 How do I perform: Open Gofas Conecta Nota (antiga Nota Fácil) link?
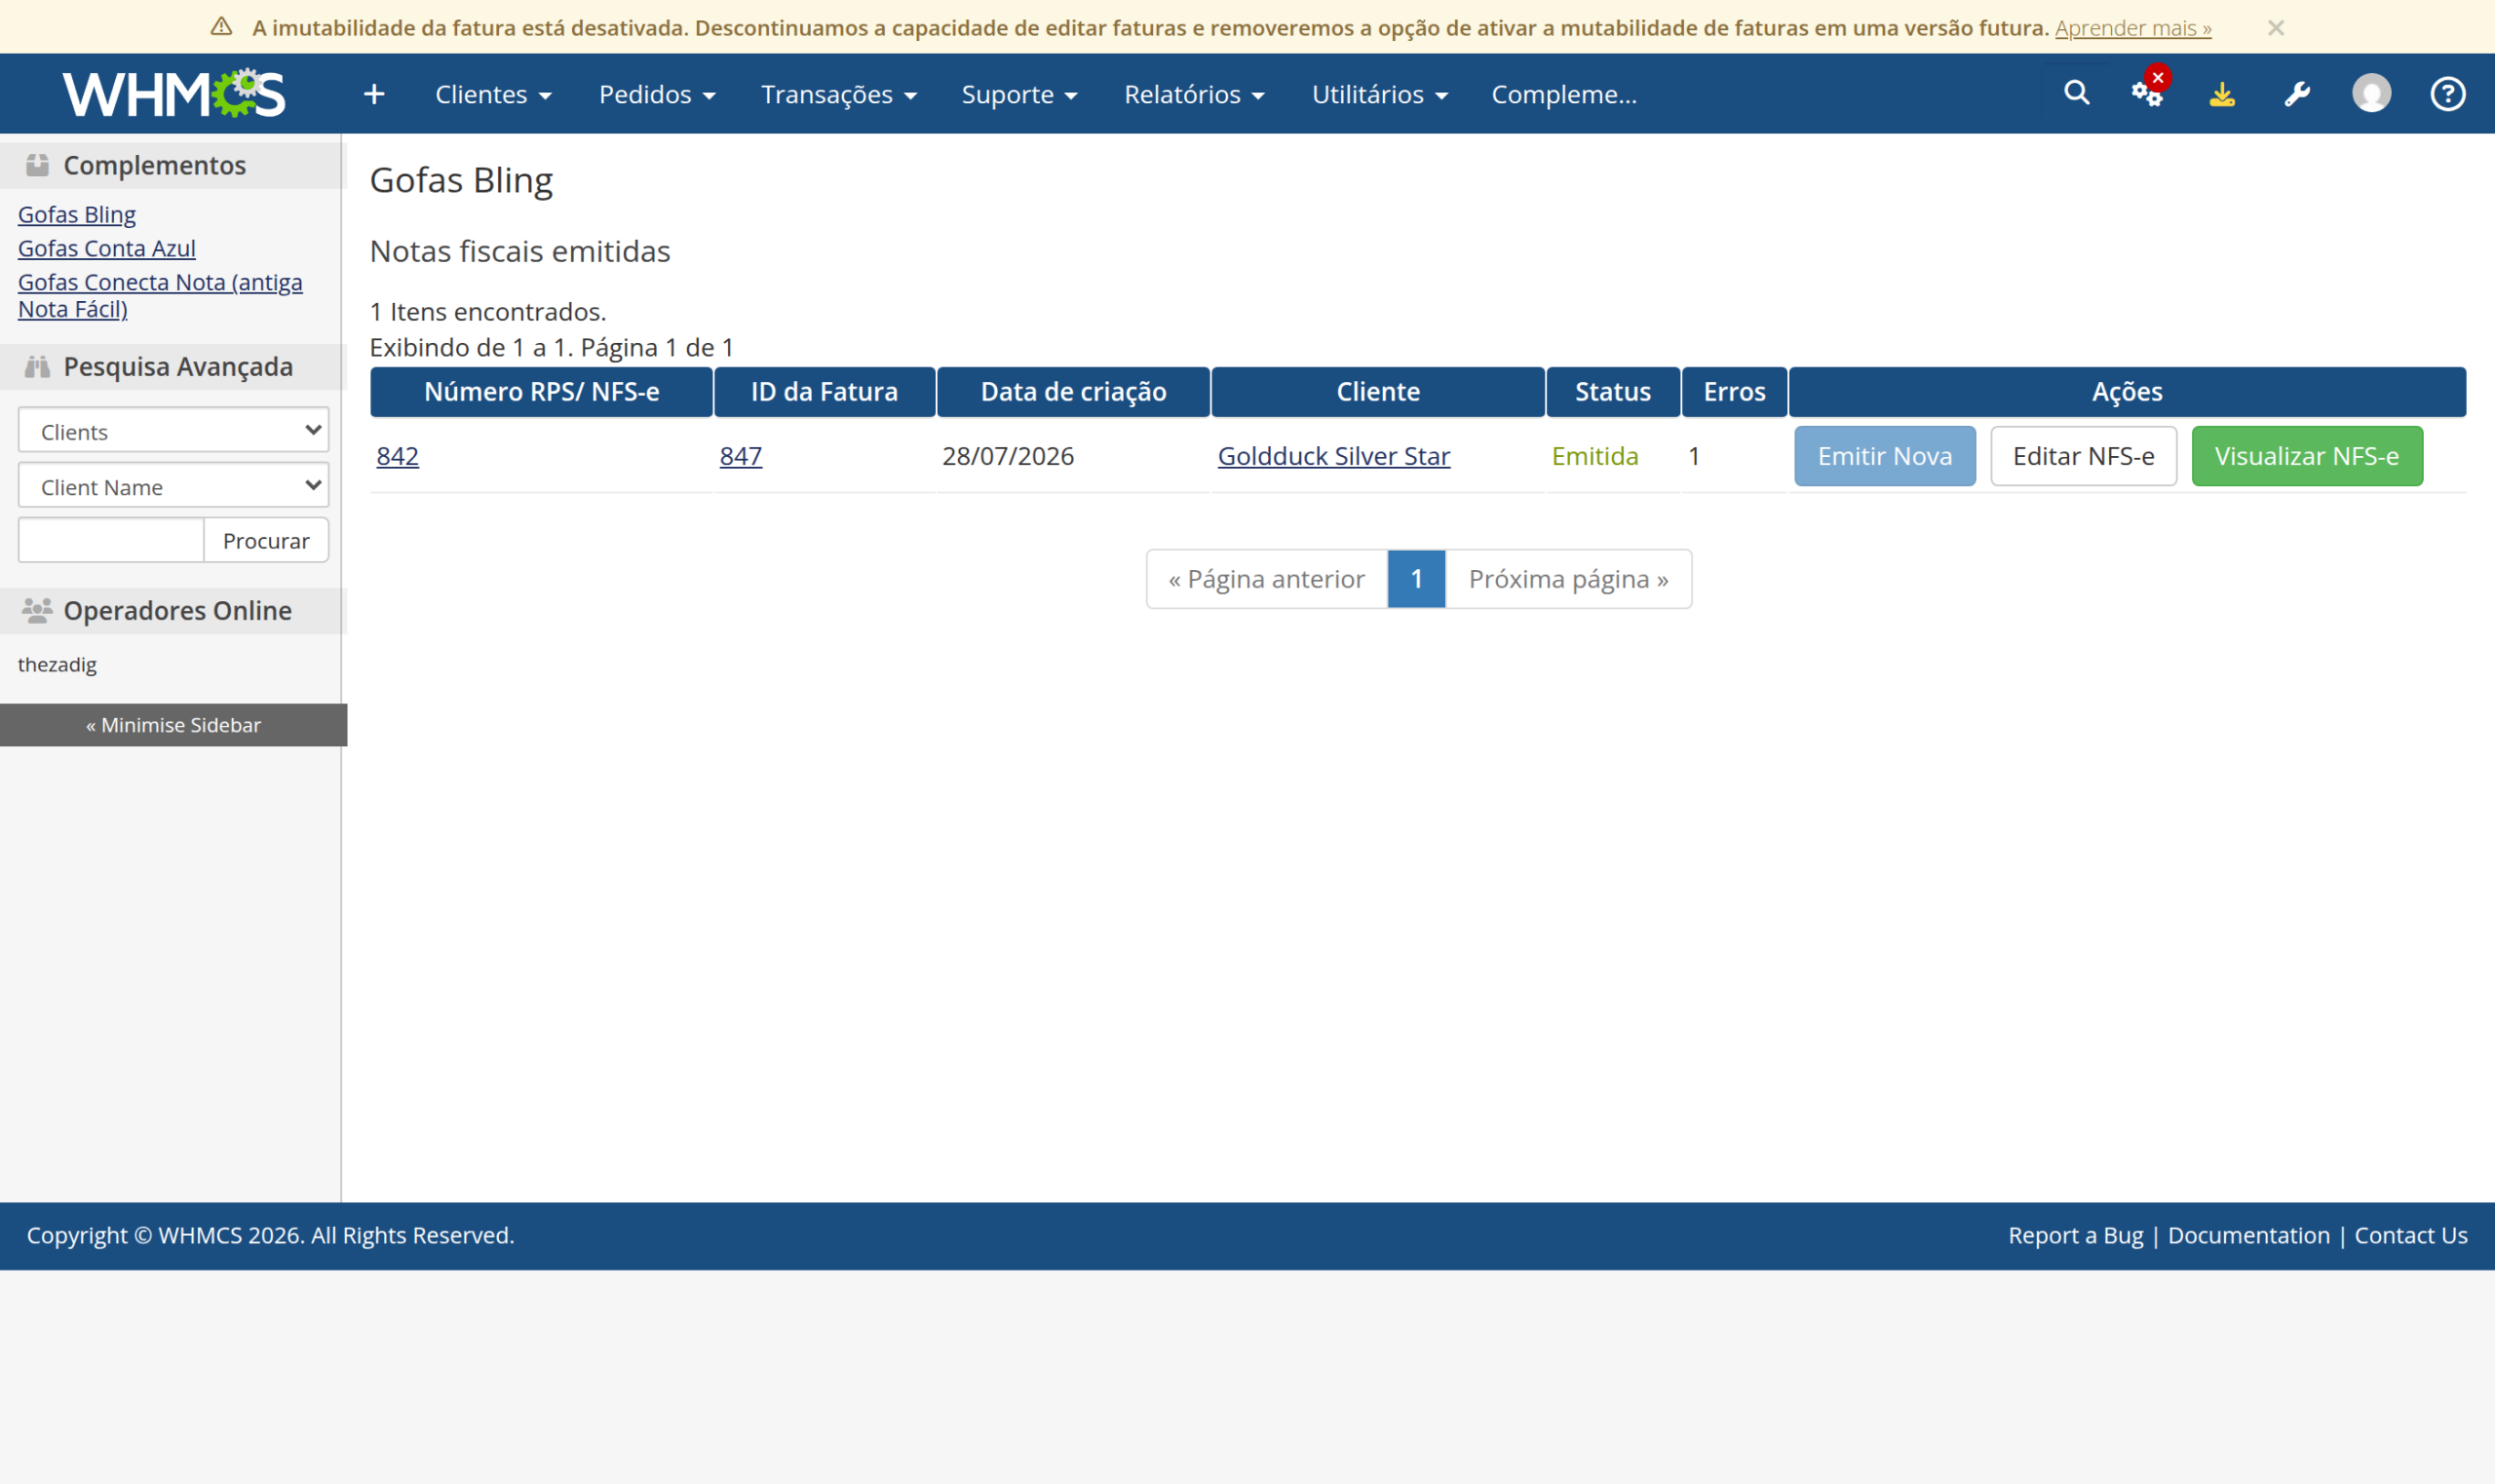[x=160, y=295]
